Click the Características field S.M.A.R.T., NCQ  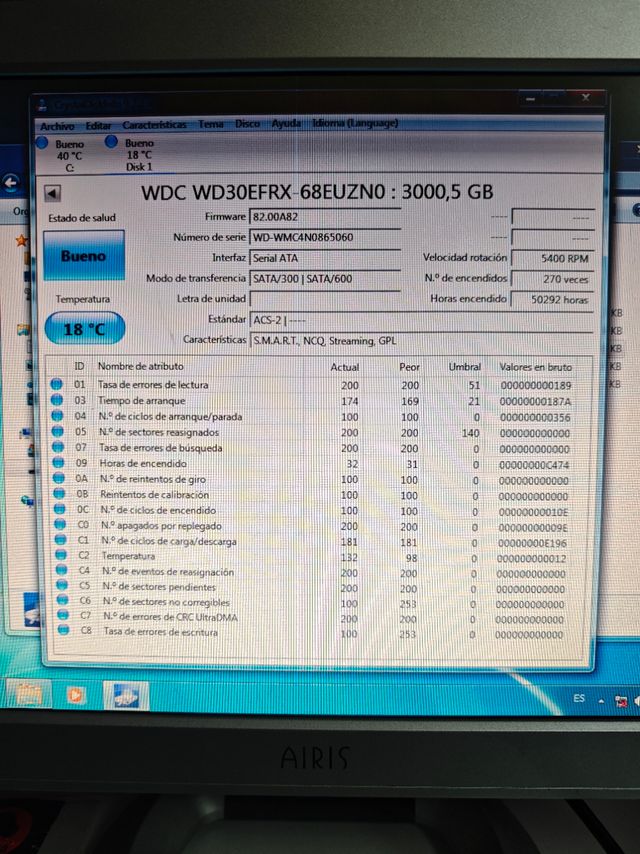[421, 340]
